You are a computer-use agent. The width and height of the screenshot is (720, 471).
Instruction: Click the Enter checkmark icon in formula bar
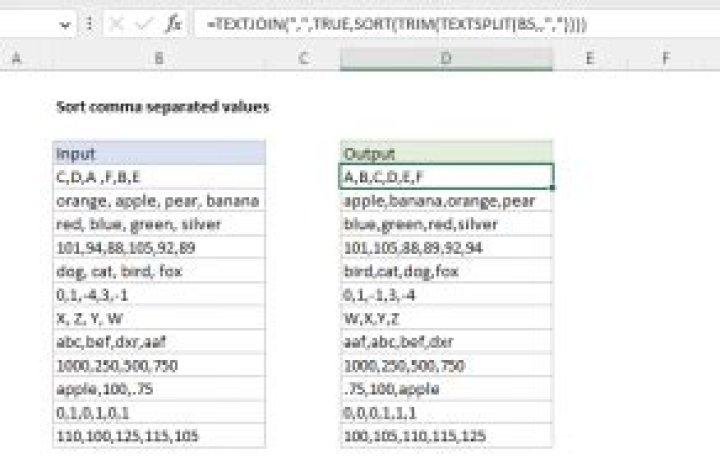click(x=144, y=21)
